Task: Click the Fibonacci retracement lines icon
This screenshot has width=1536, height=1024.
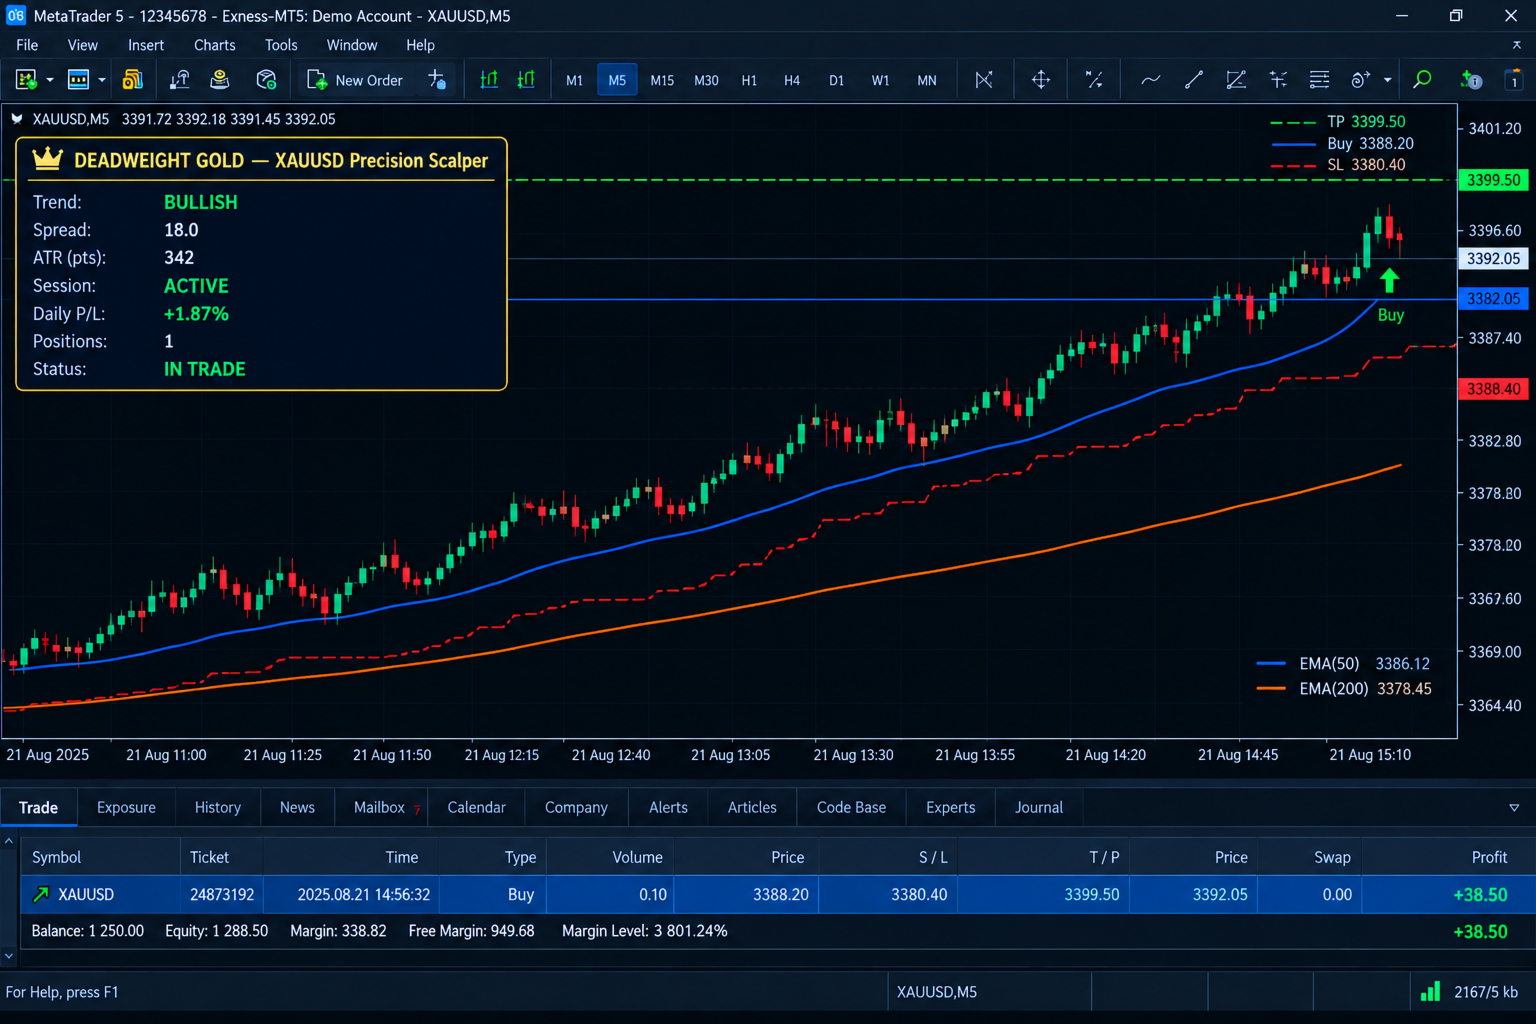Action: (1320, 80)
